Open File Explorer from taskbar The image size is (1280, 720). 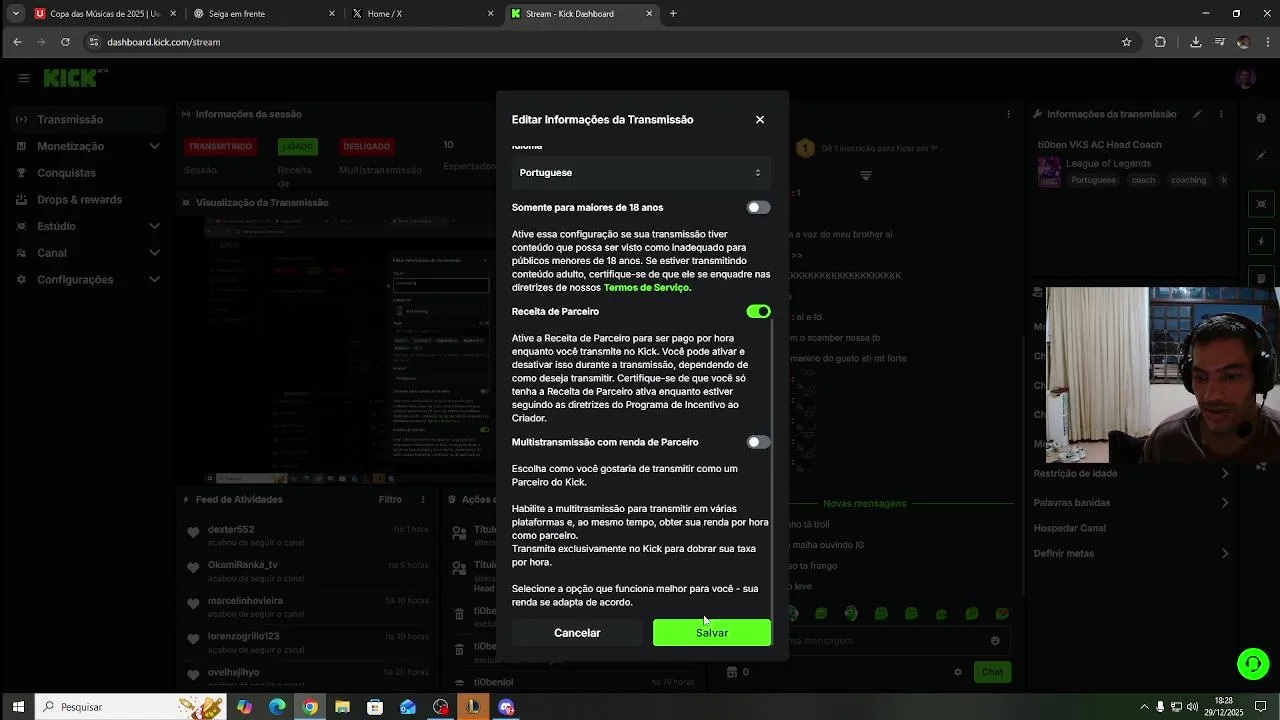point(342,707)
